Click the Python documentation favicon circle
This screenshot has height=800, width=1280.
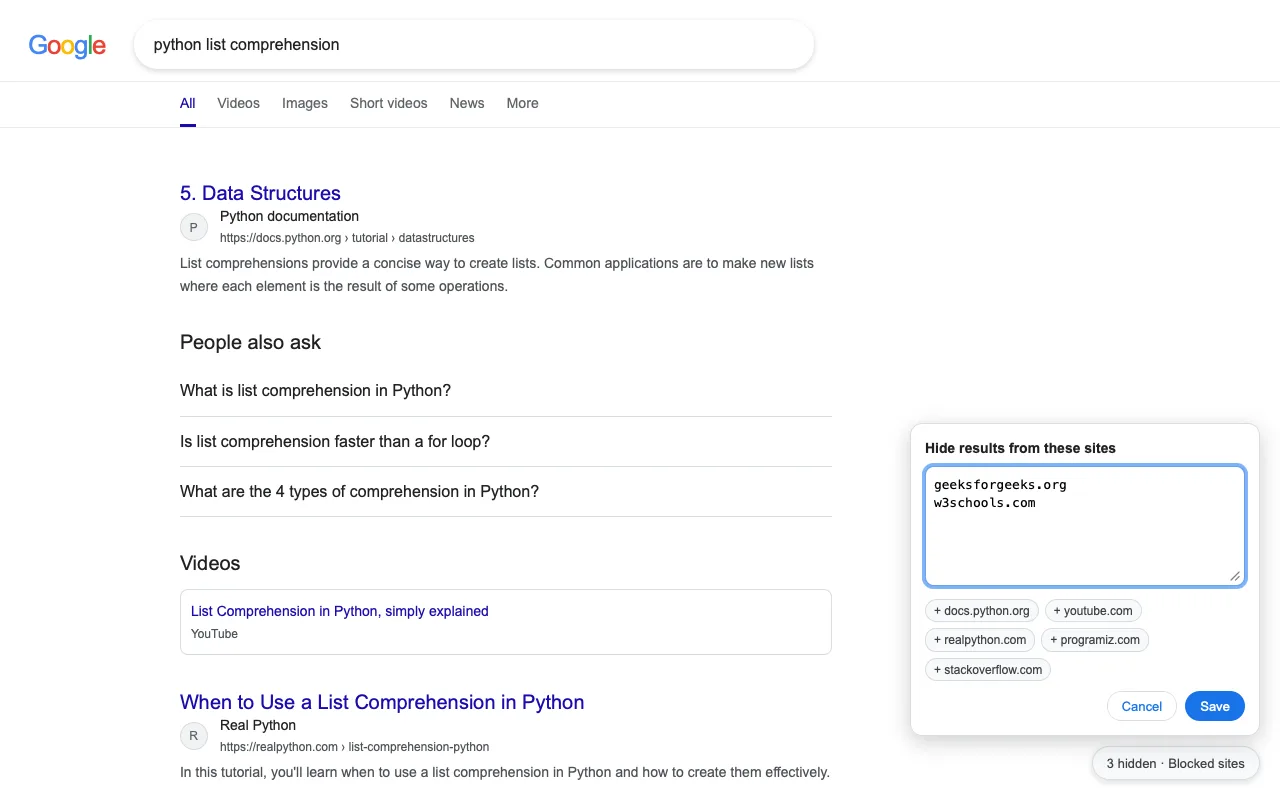(194, 227)
